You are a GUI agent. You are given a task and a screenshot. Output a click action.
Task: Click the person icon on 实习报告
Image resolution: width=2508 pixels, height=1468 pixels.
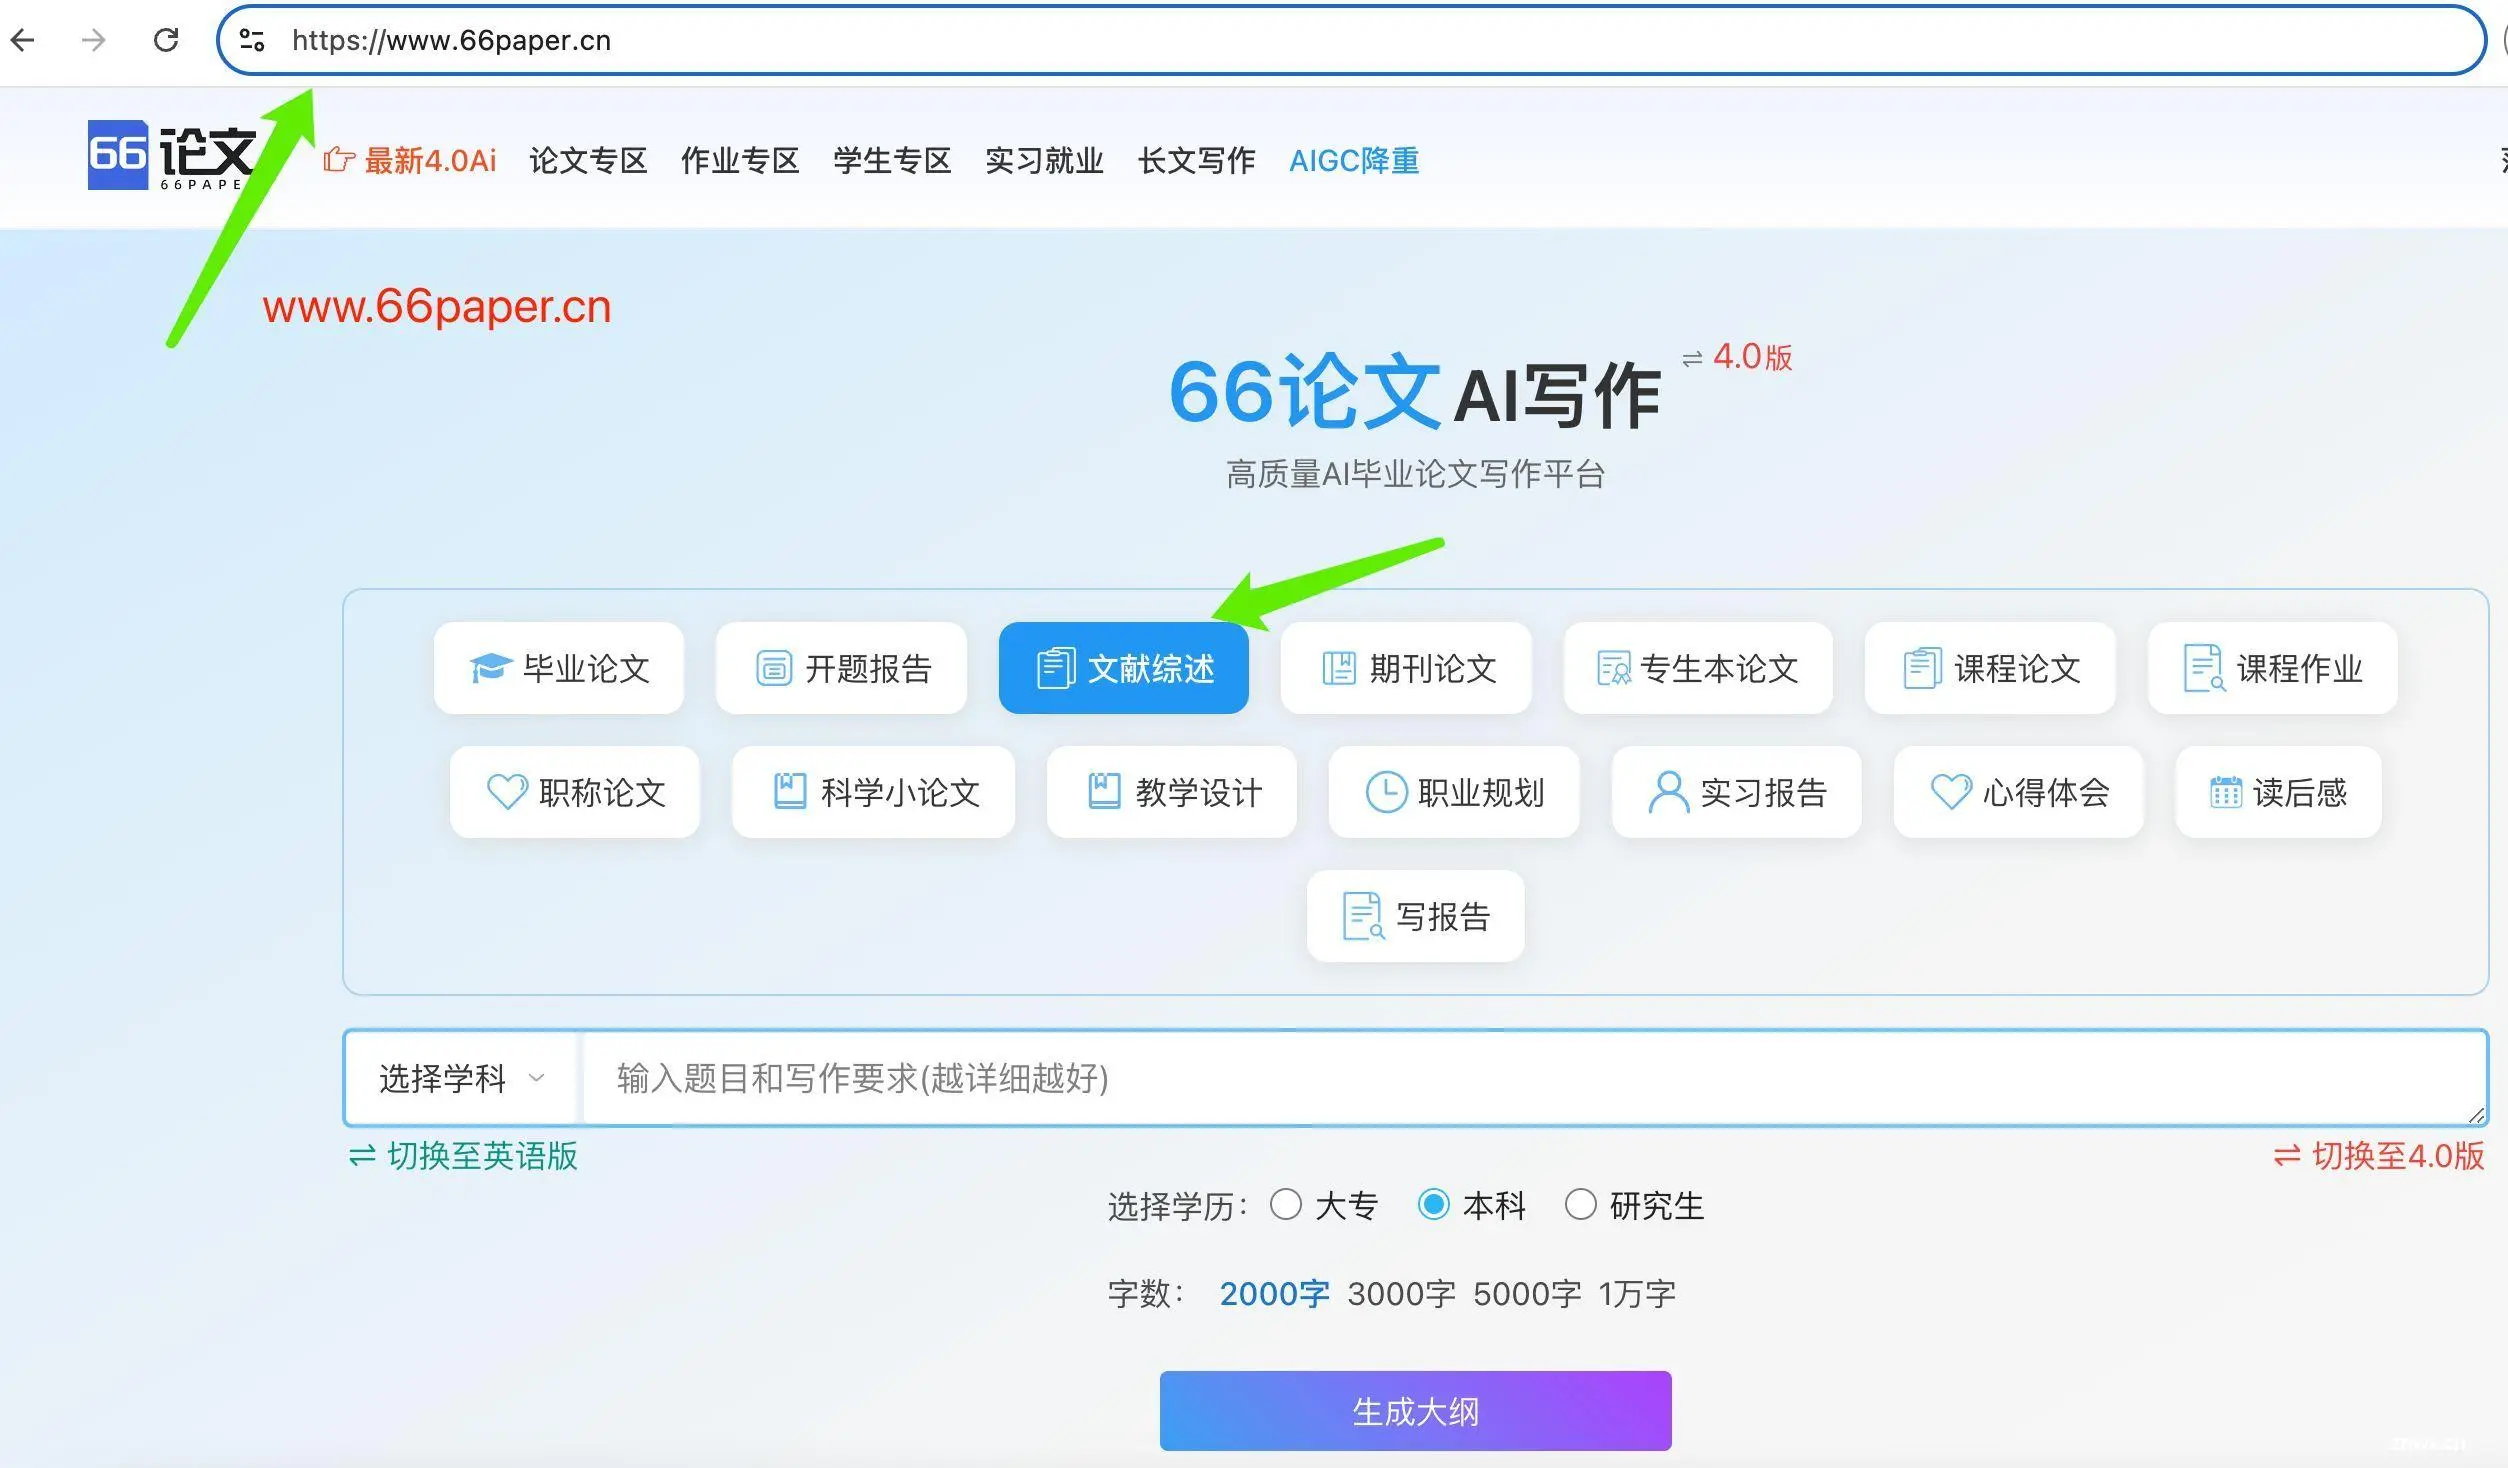click(x=1668, y=792)
